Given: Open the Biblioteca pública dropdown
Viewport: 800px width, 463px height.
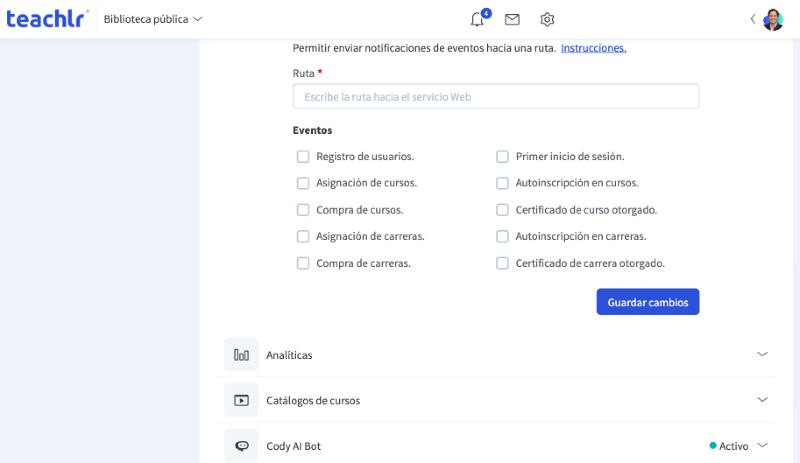Looking at the screenshot, I should coord(153,19).
